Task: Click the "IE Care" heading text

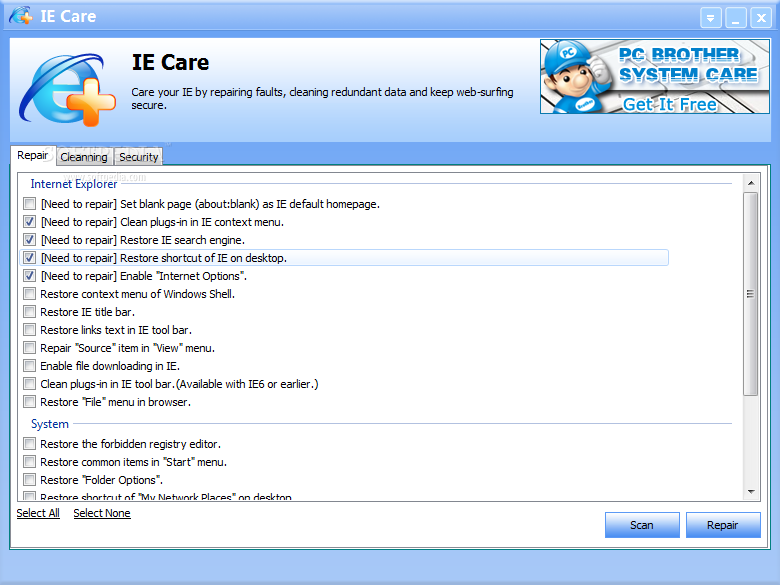Action: pyautogui.click(x=170, y=63)
